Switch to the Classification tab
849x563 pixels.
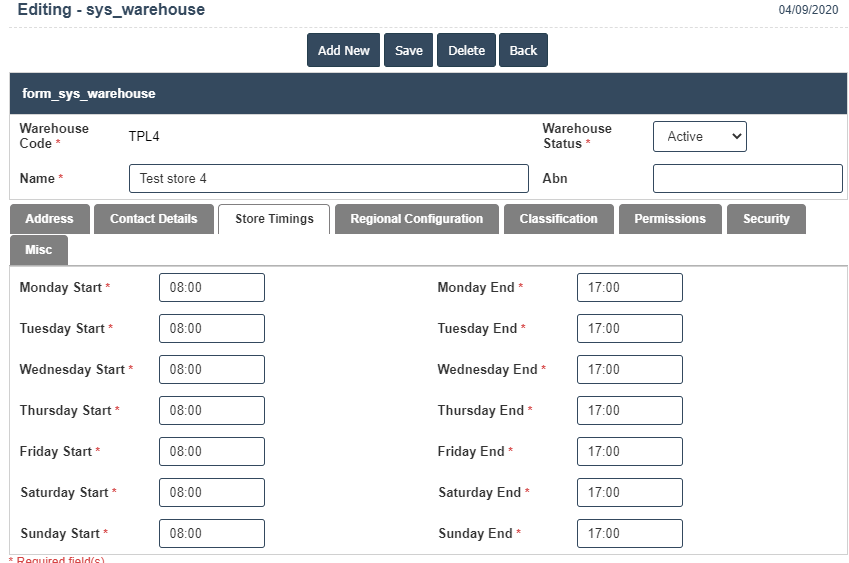point(558,219)
